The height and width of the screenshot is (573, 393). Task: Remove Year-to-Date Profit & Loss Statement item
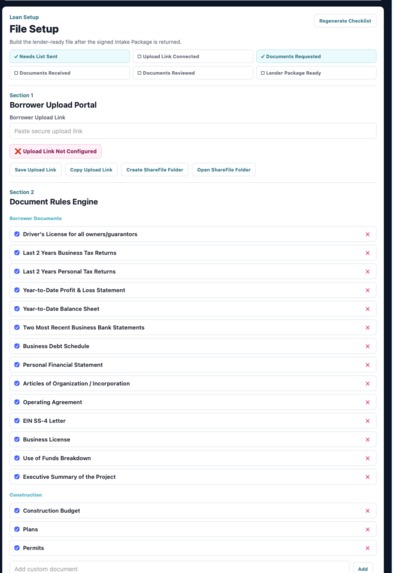pyautogui.click(x=367, y=290)
